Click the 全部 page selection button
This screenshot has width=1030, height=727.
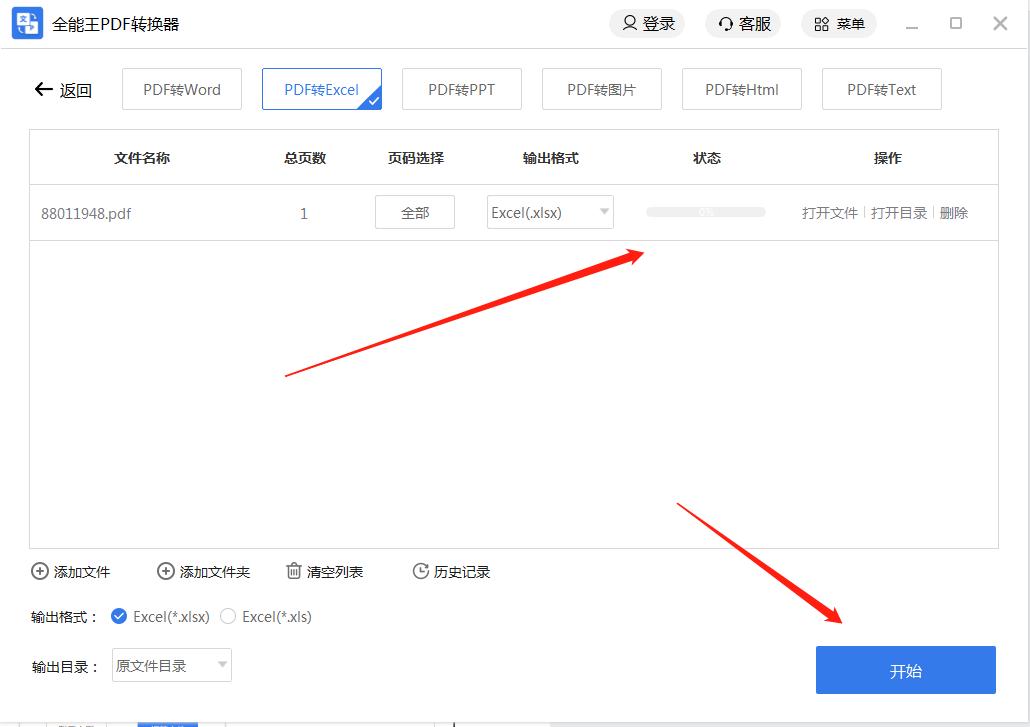(415, 212)
